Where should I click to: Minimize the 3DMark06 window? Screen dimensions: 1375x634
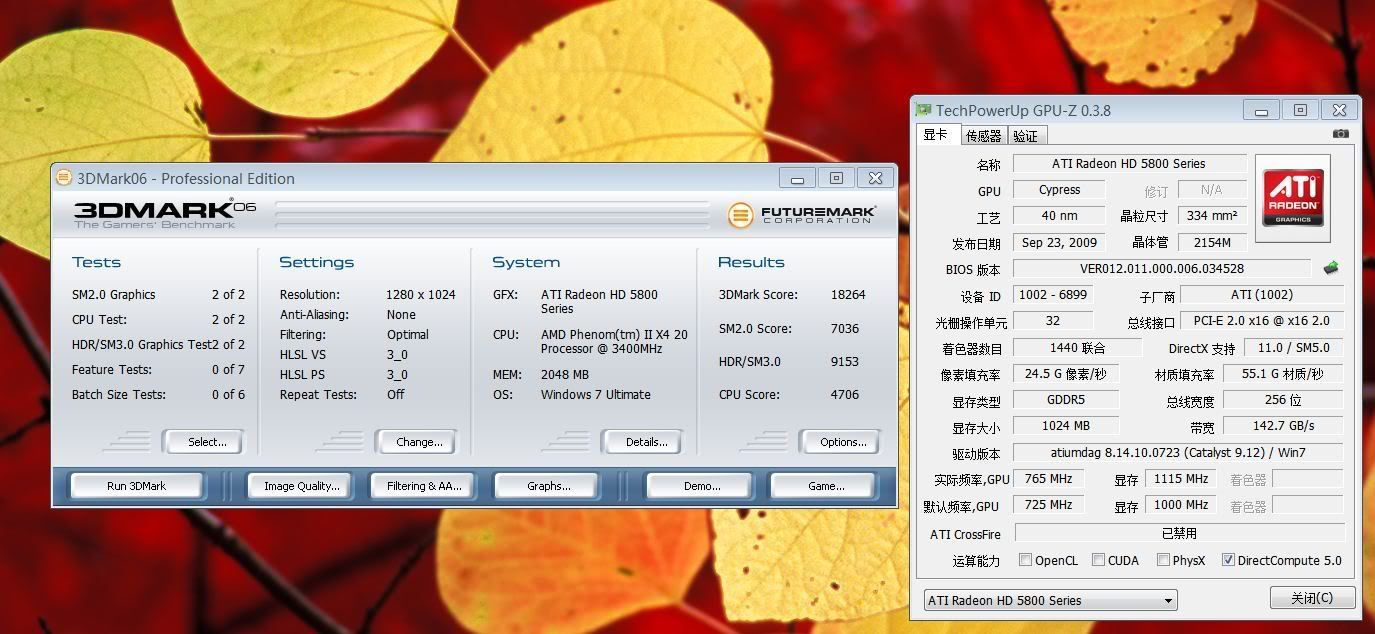pos(798,178)
